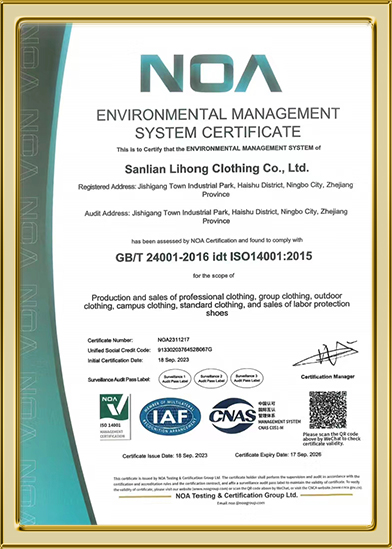Click the Environmental Management System Certificate title
Screen dimensions: 392x549
[x=218, y=123]
